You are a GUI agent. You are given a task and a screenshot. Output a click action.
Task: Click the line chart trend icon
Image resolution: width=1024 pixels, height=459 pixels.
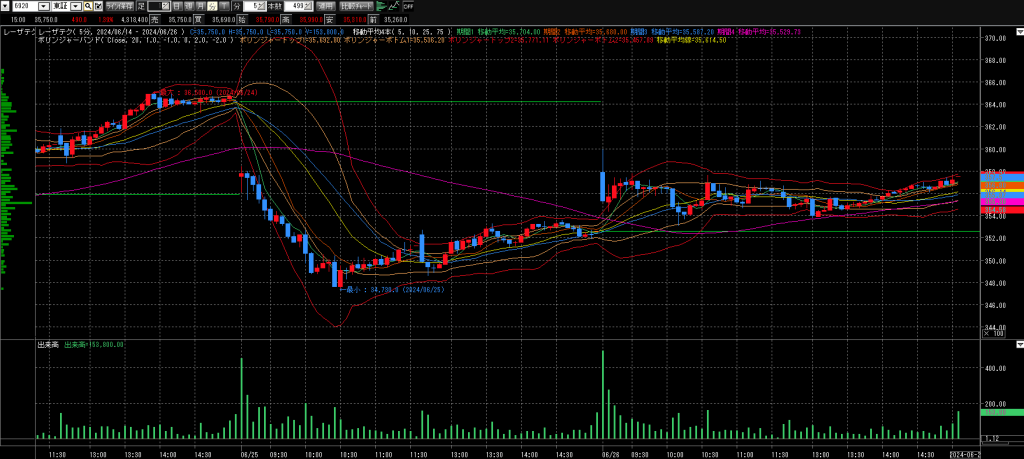coord(395,6)
